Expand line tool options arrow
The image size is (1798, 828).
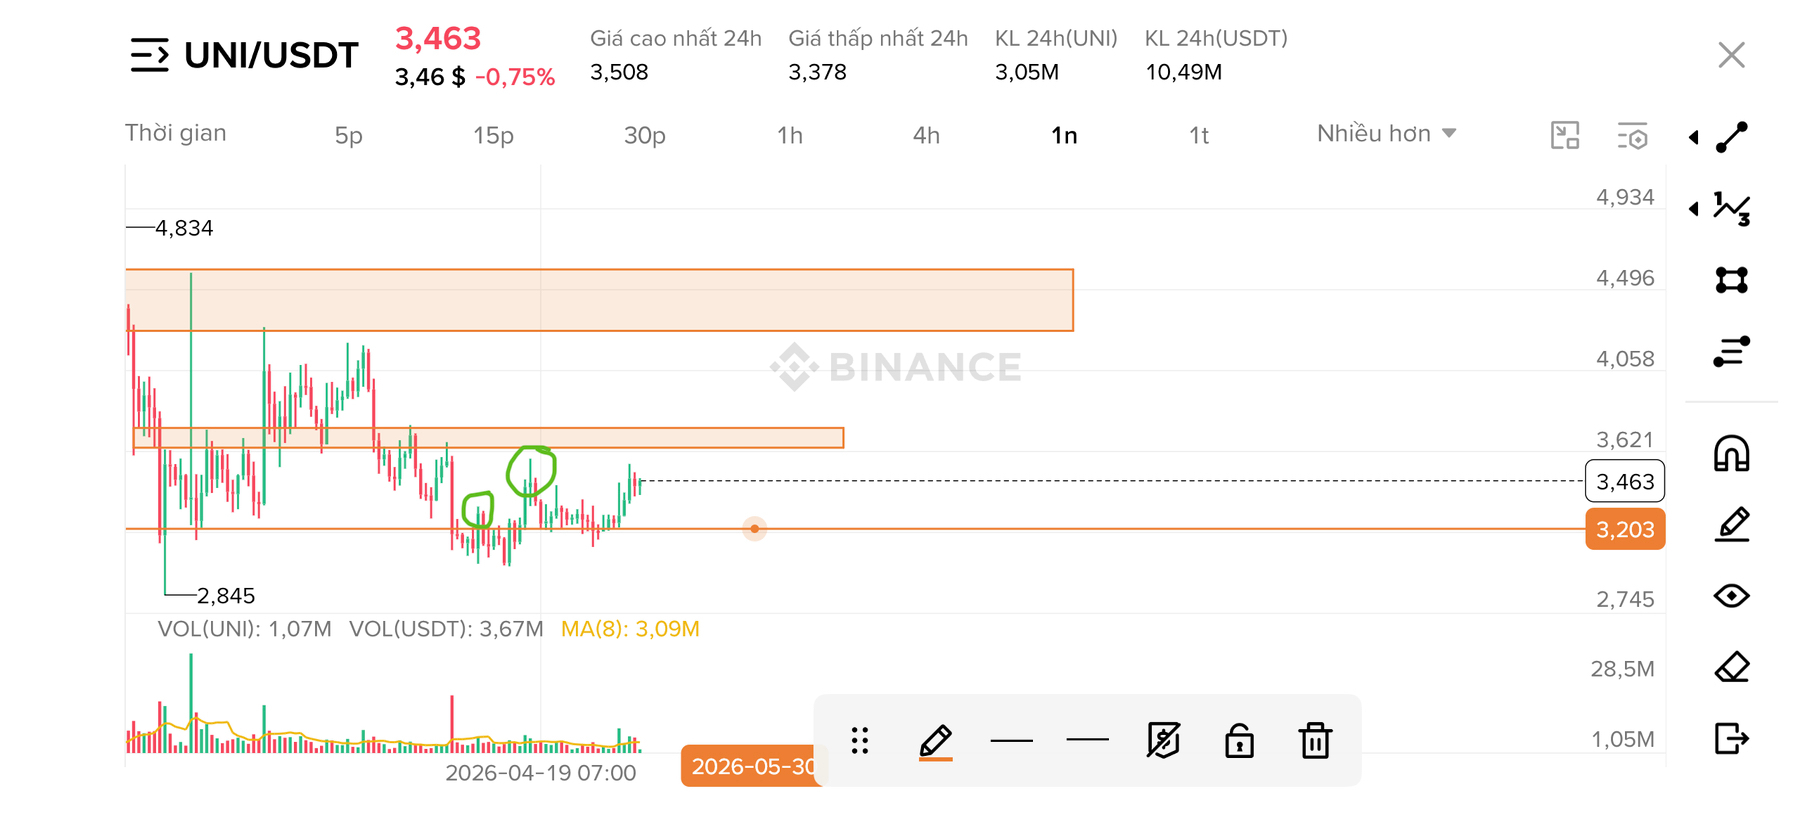[1693, 137]
